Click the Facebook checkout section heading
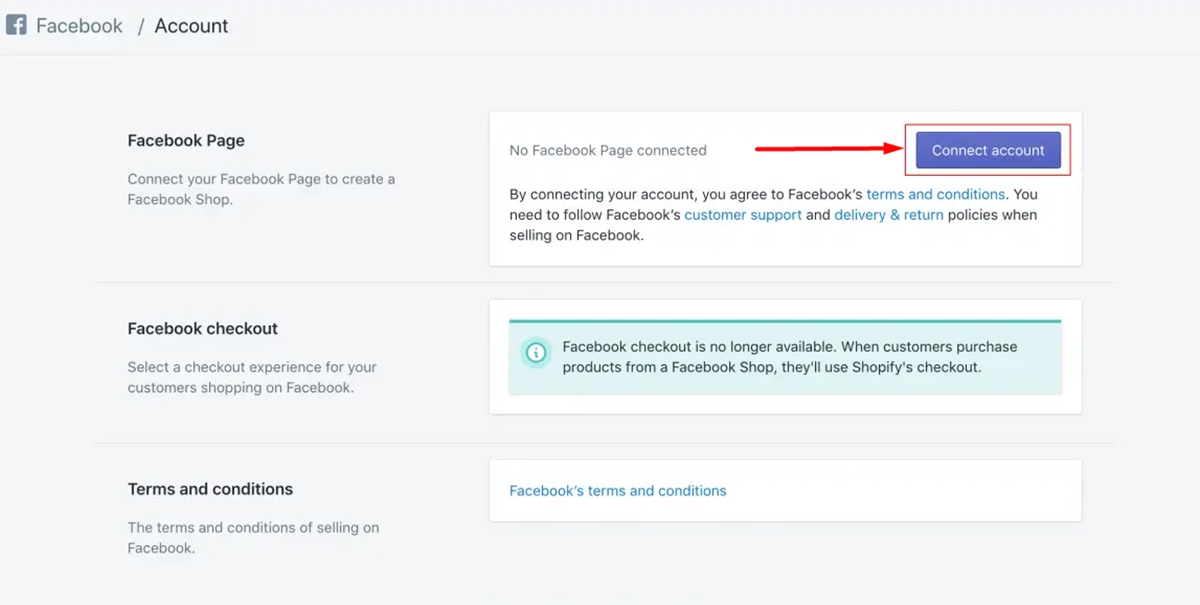The image size is (1200, 605). coord(202,329)
